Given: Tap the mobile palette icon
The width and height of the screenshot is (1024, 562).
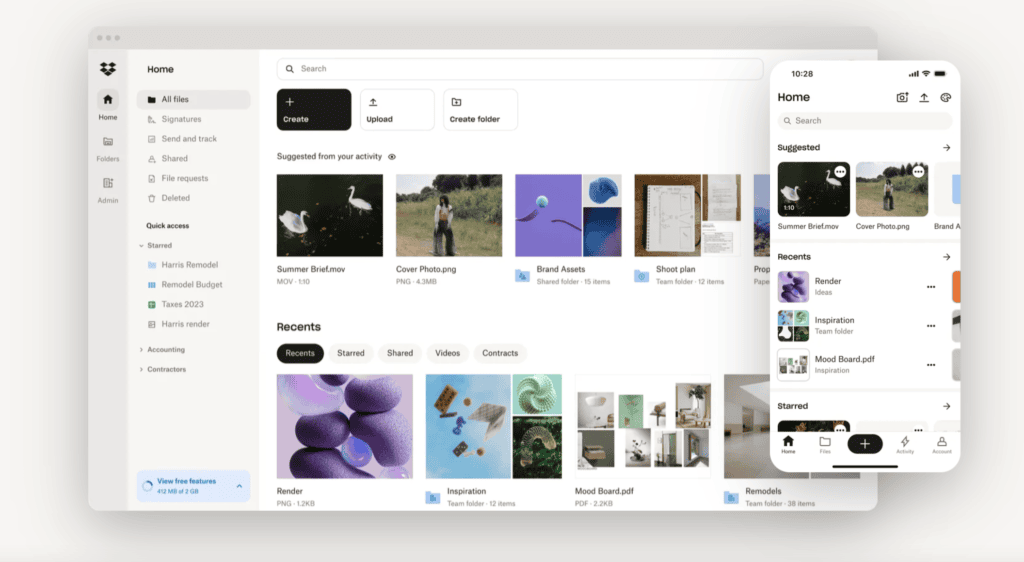Looking at the screenshot, I should click(946, 97).
